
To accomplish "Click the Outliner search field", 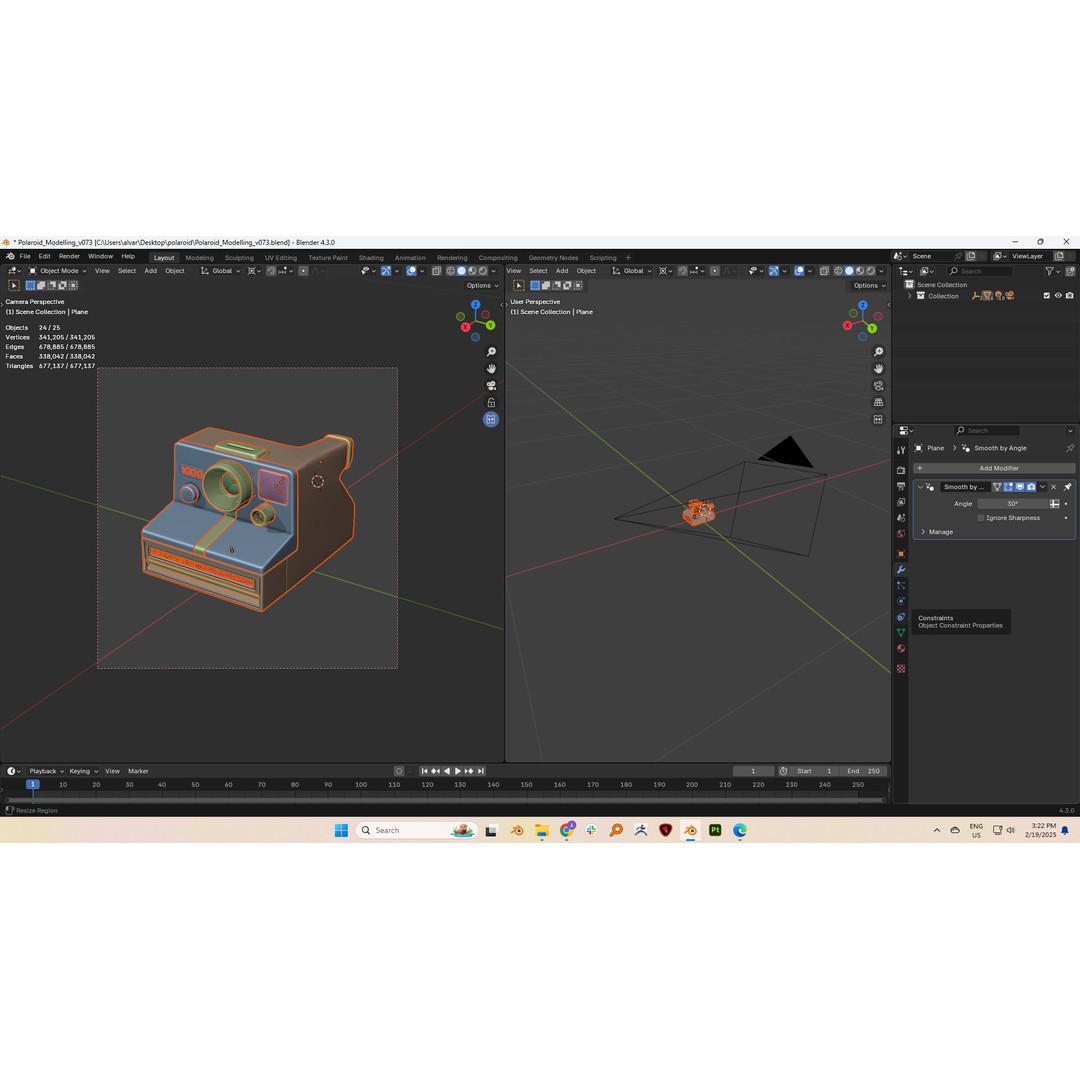I will click(x=980, y=271).
